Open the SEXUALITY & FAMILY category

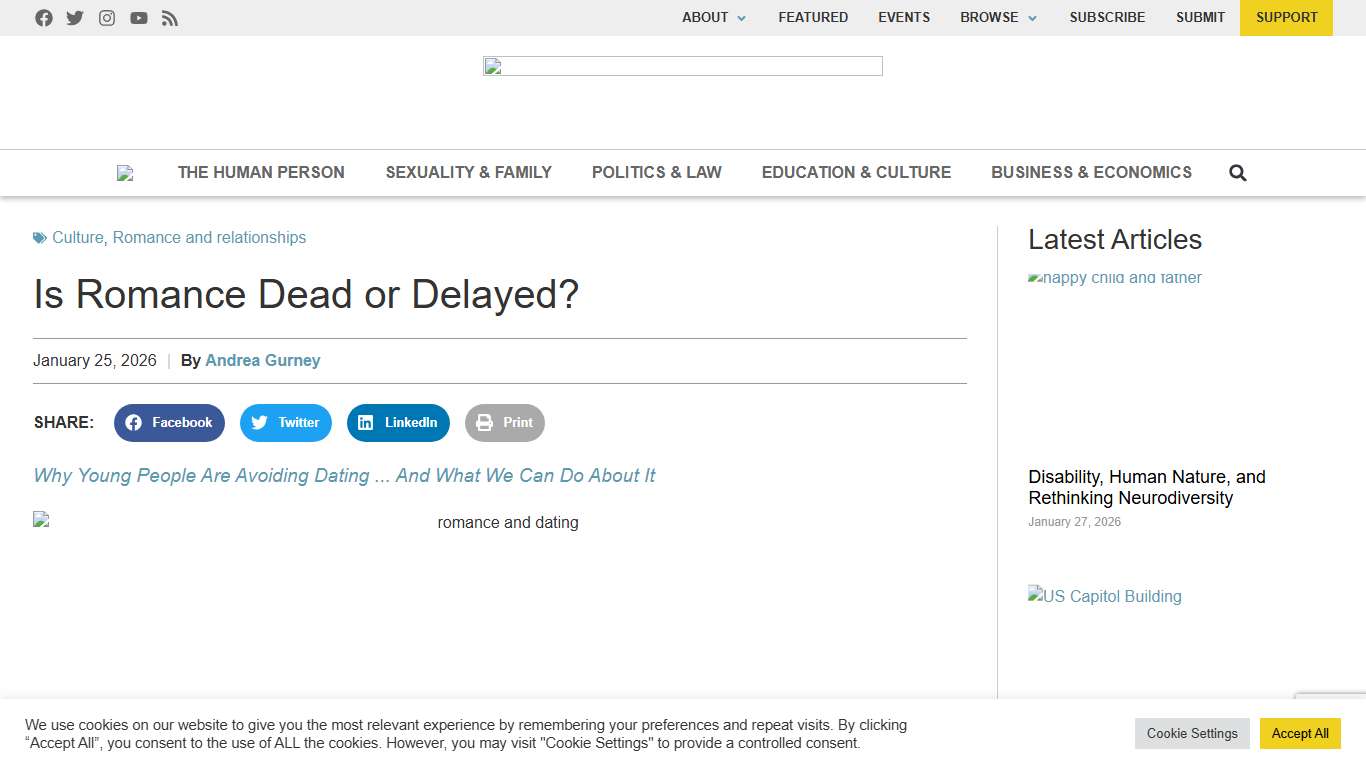click(x=468, y=172)
